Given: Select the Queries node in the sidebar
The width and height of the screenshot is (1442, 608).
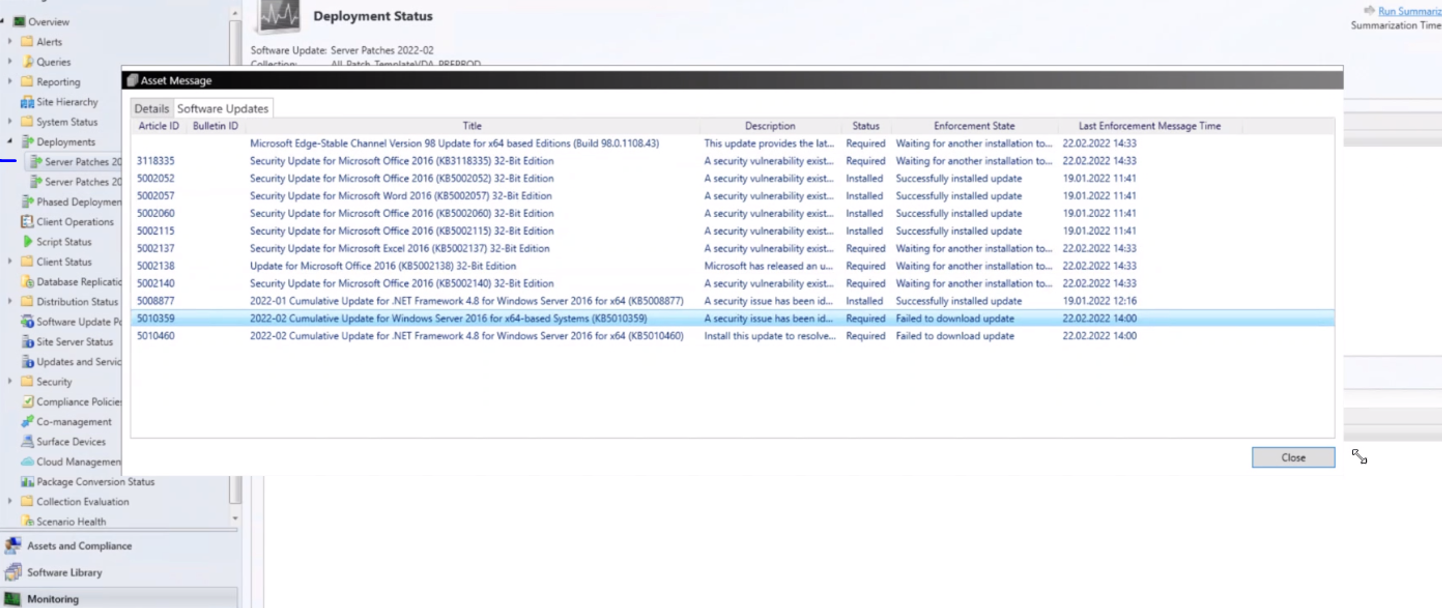Looking at the screenshot, I should pyautogui.click(x=50, y=61).
